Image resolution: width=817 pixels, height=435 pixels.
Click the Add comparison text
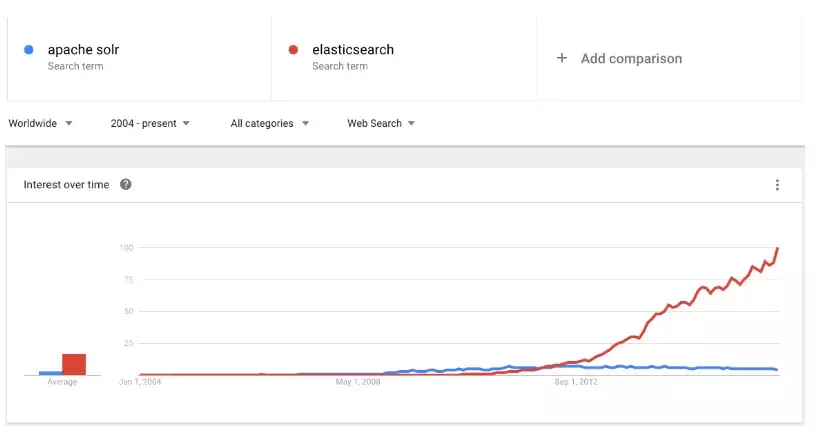[632, 58]
